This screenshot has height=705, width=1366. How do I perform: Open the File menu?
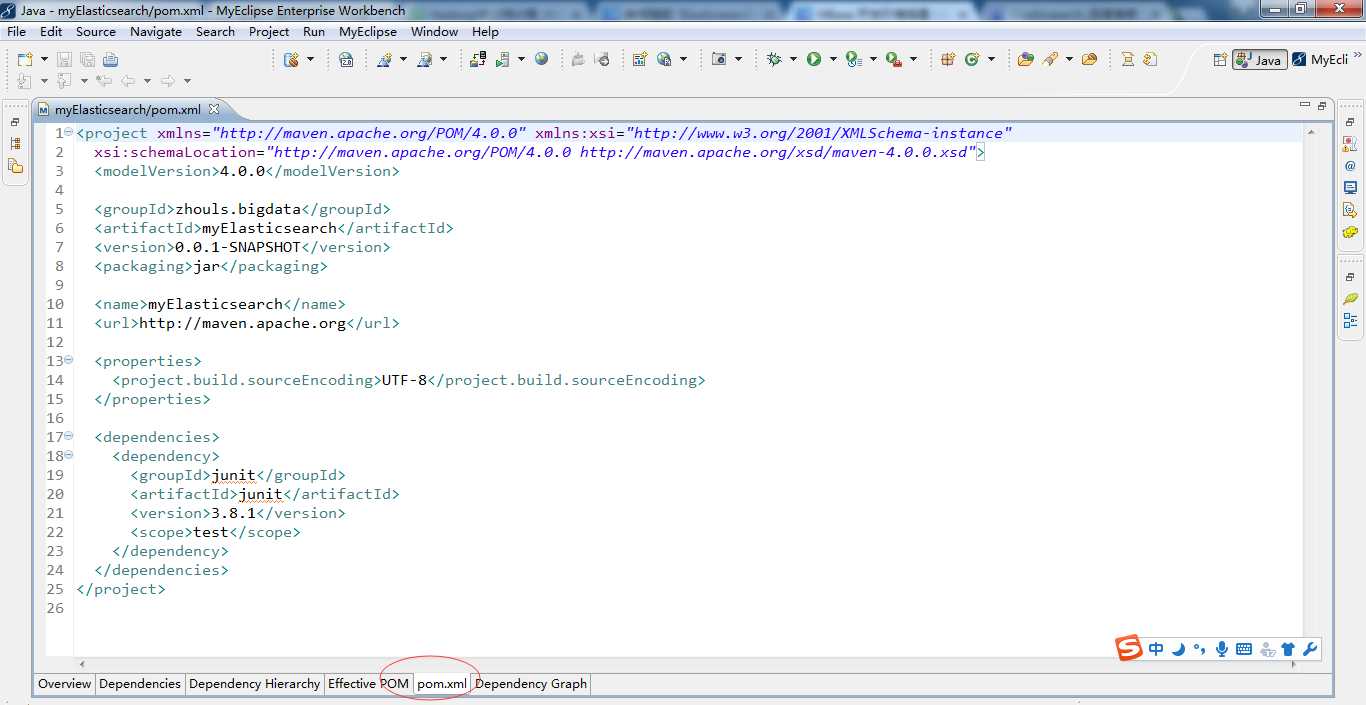pos(16,31)
